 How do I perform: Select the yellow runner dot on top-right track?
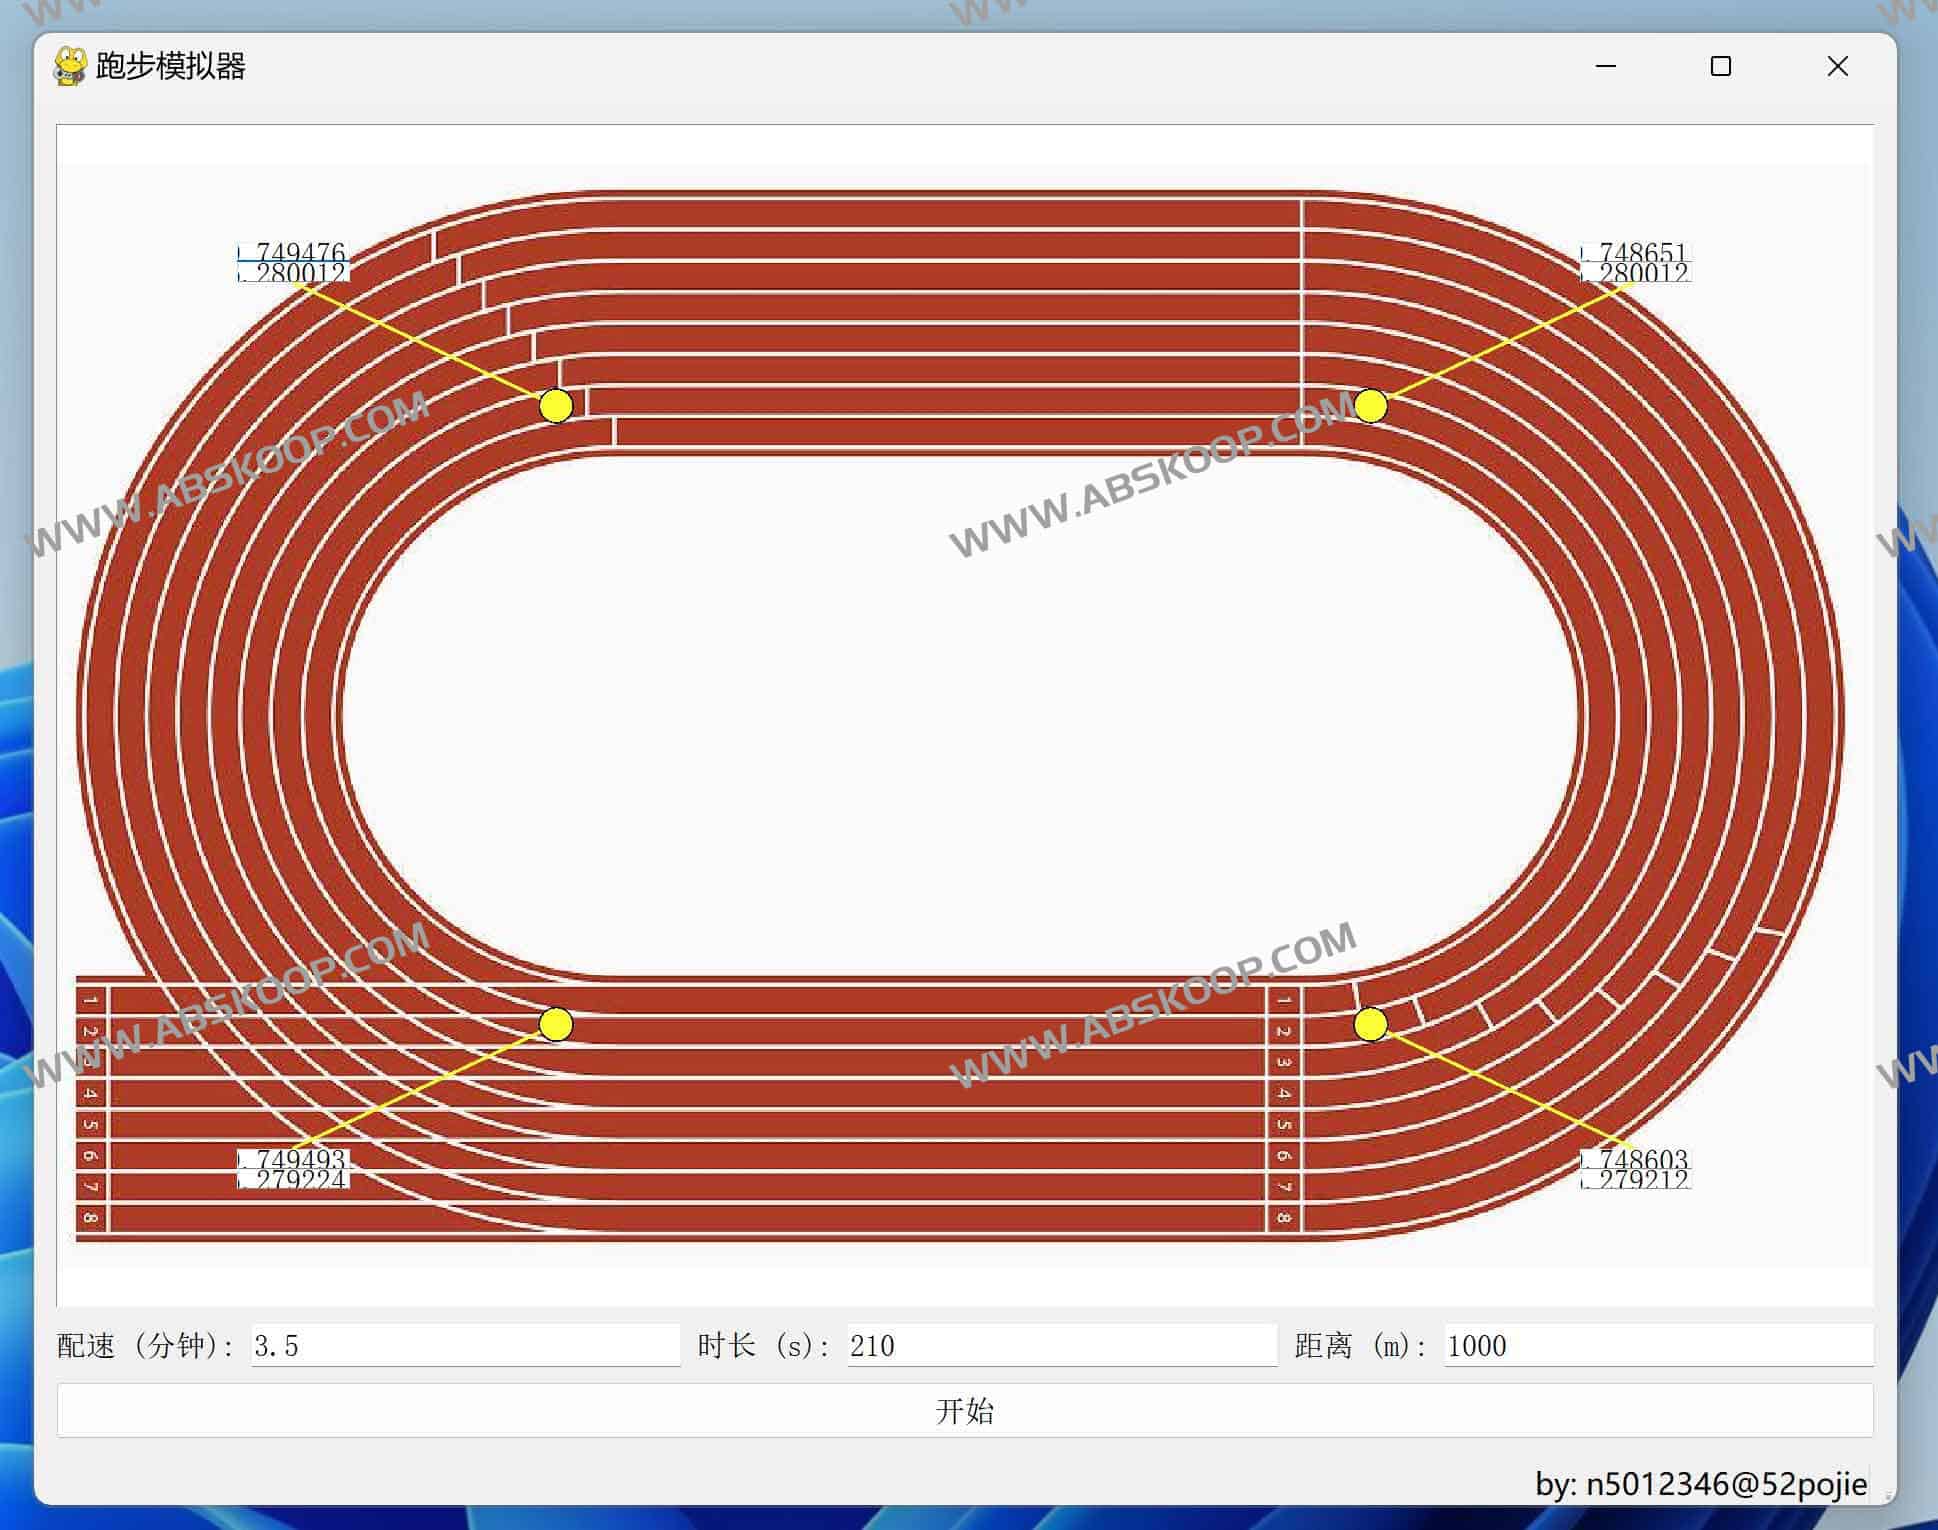tap(1371, 407)
